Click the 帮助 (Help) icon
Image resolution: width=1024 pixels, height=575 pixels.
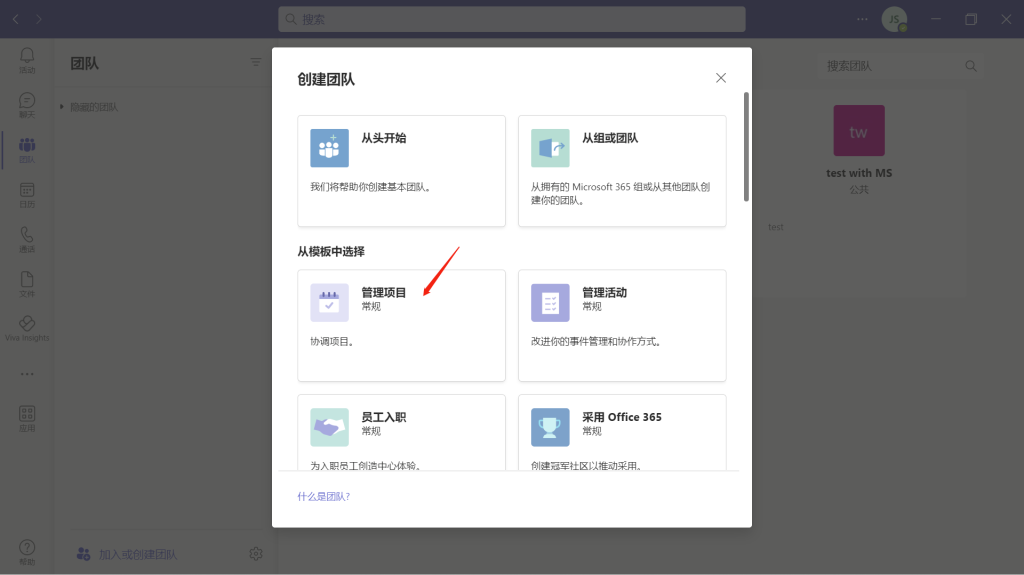(27, 552)
